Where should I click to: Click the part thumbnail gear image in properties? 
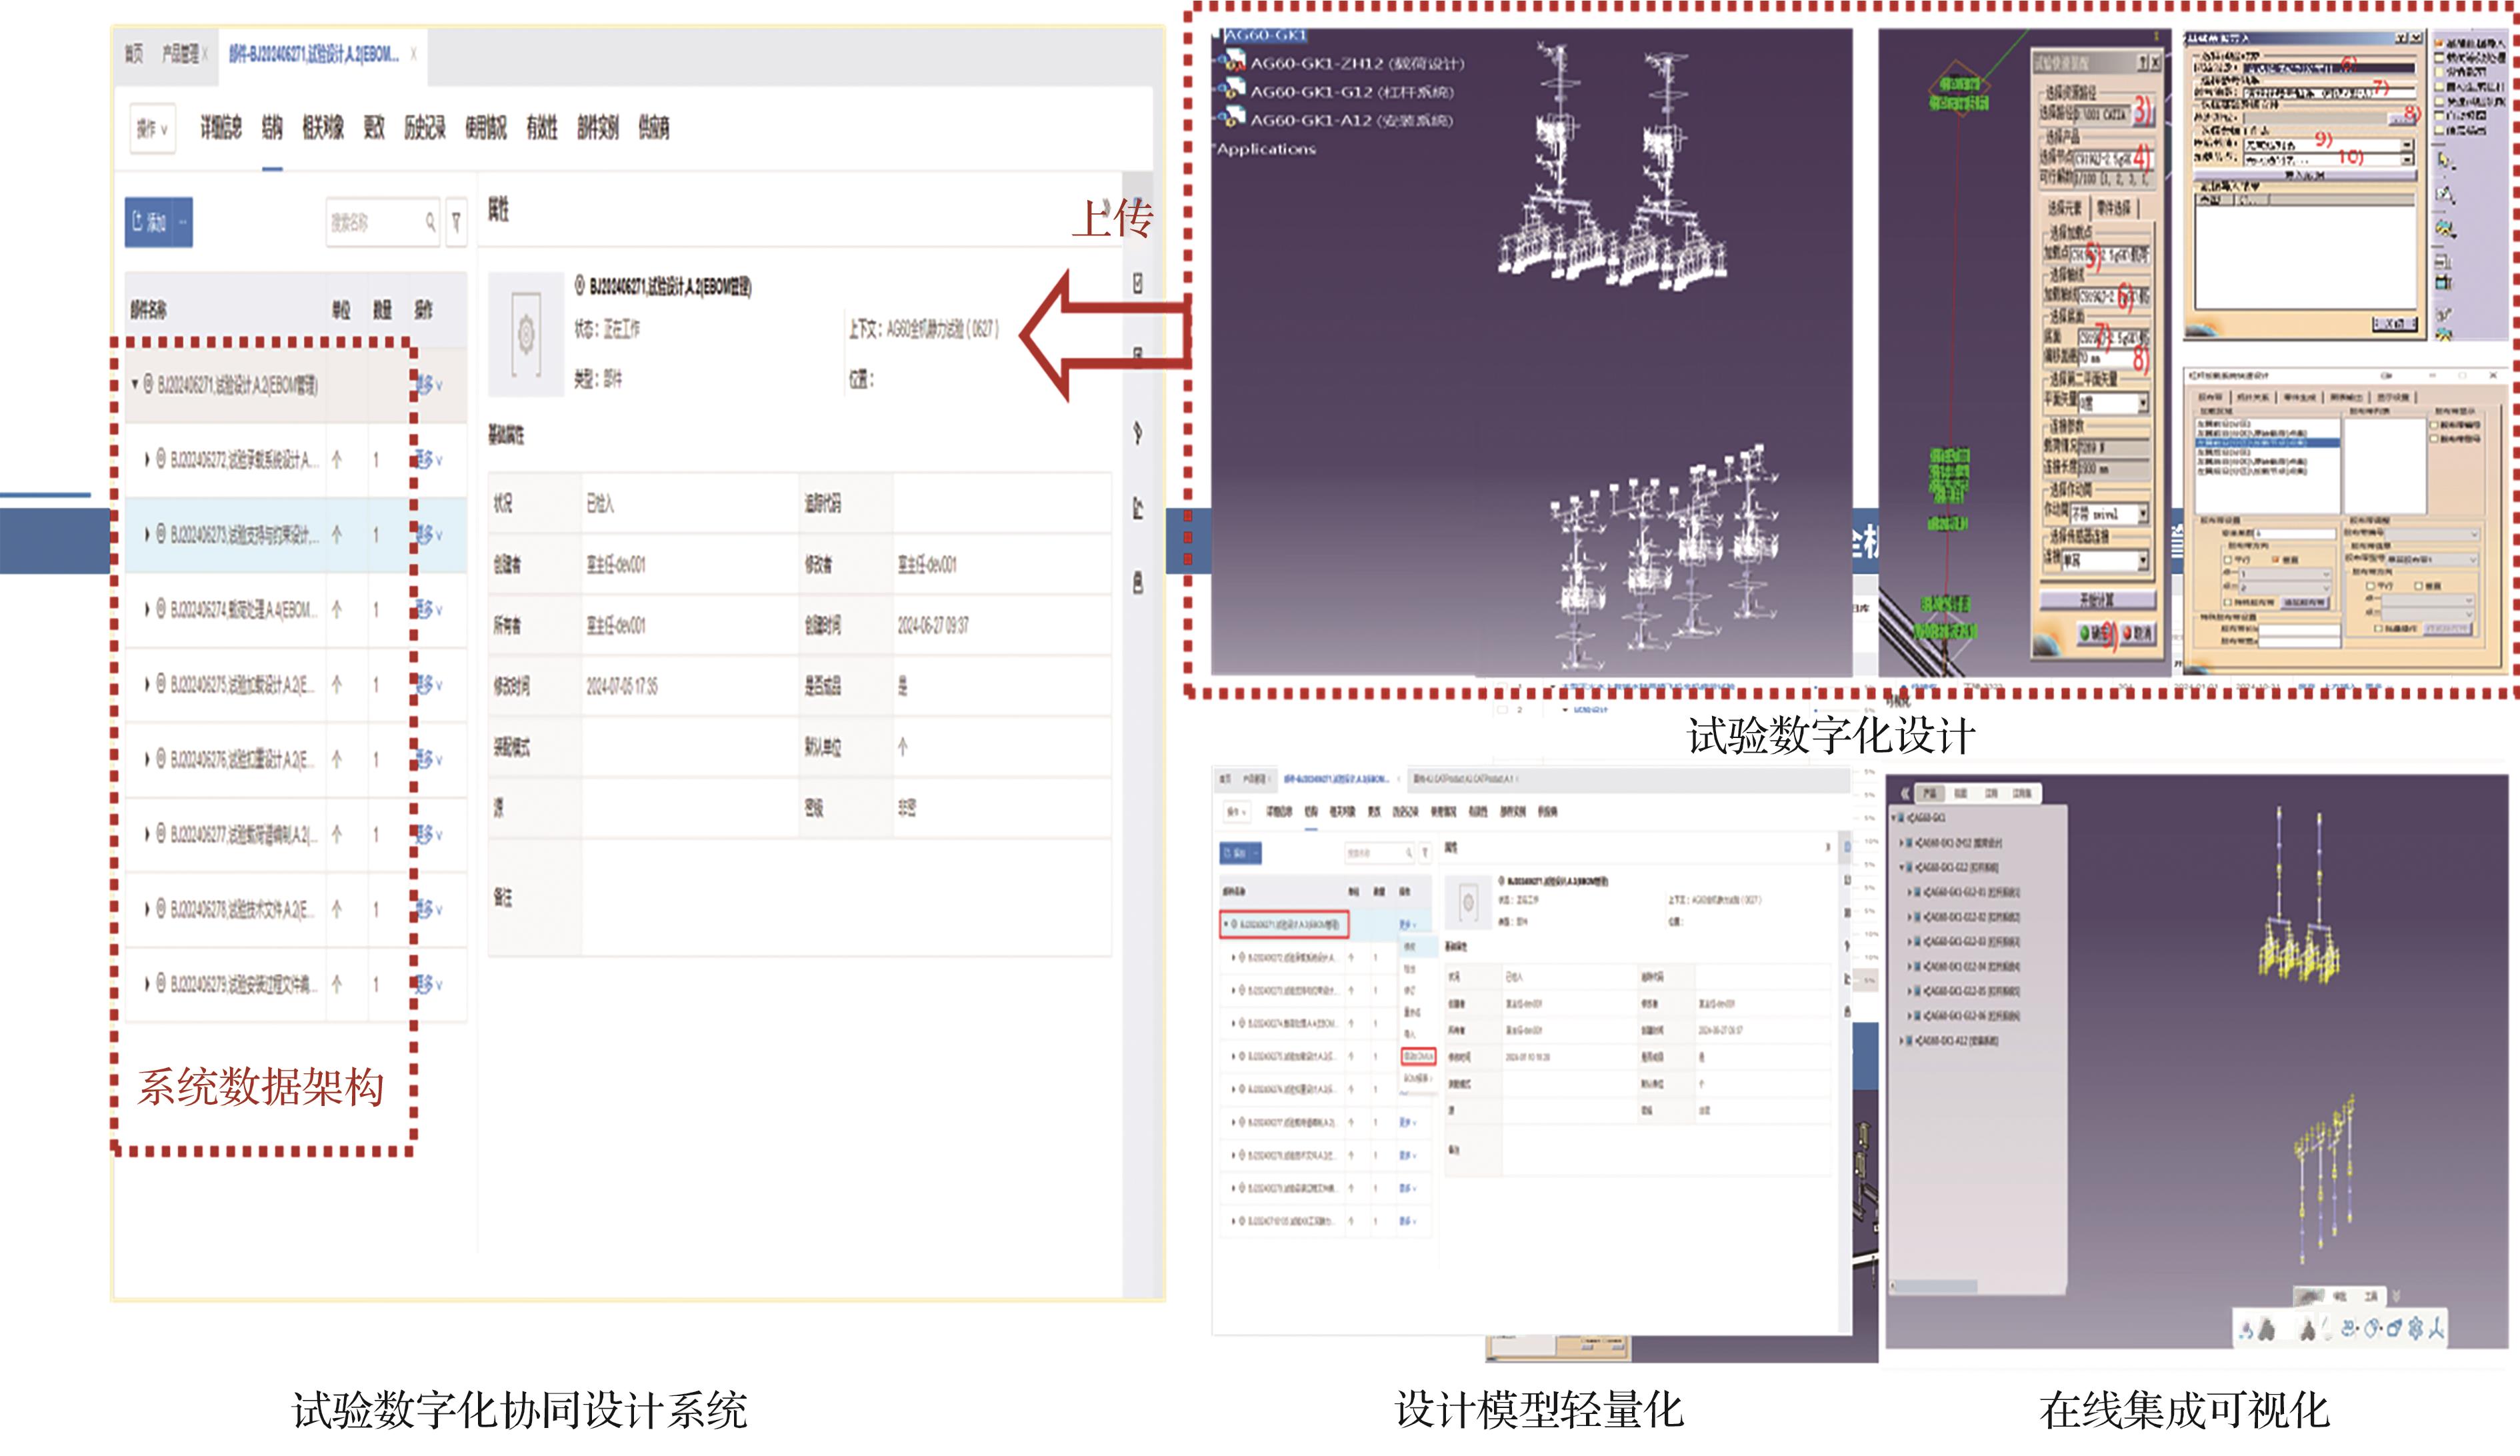526,334
